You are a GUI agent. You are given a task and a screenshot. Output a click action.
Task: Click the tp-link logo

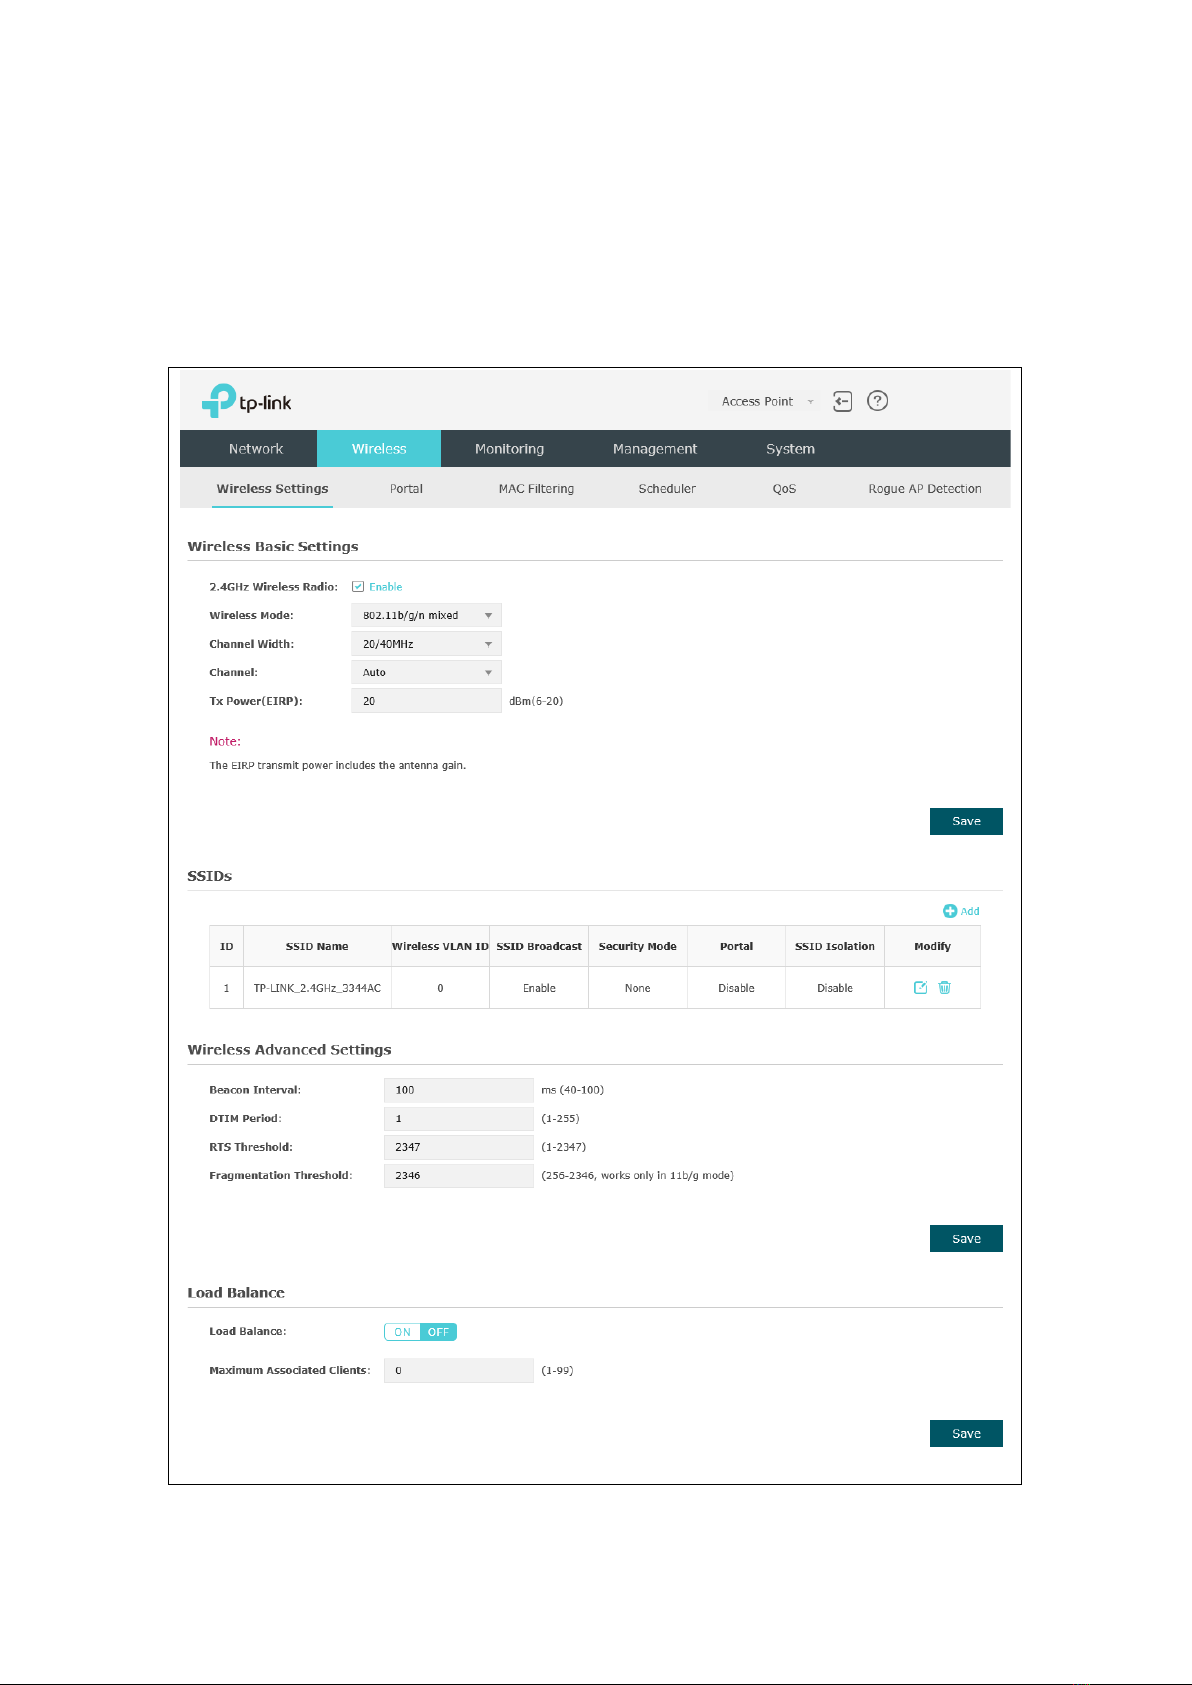[x=246, y=401]
